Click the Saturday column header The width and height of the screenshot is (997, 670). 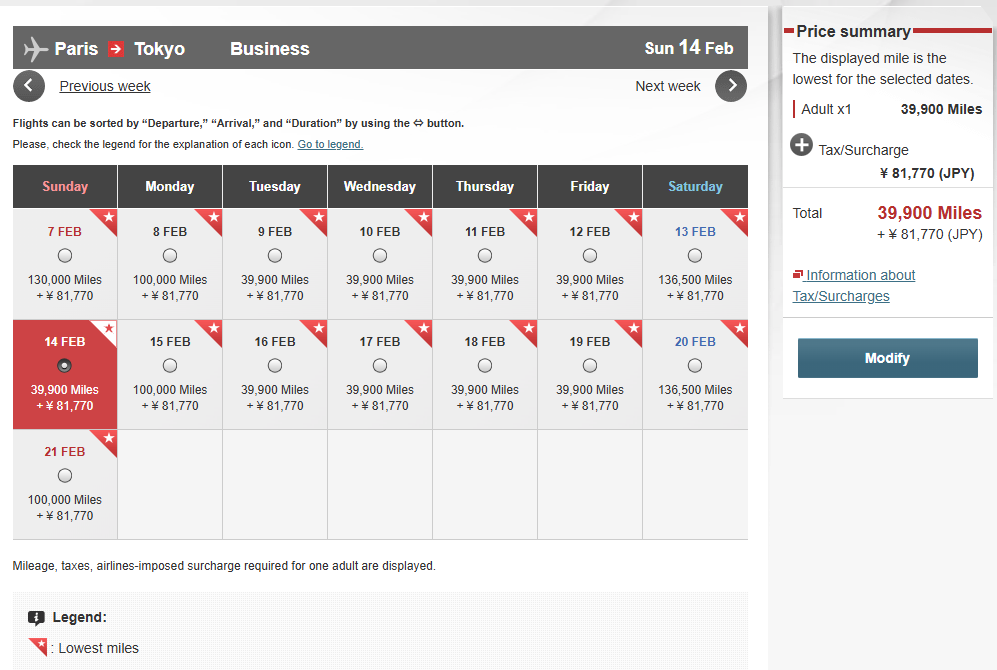(695, 186)
